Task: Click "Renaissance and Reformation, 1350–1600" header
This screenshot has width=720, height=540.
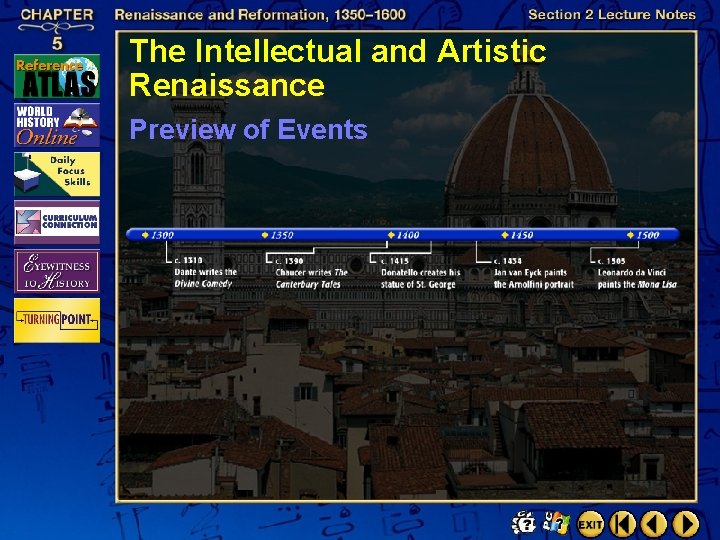Action: [x=260, y=15]
